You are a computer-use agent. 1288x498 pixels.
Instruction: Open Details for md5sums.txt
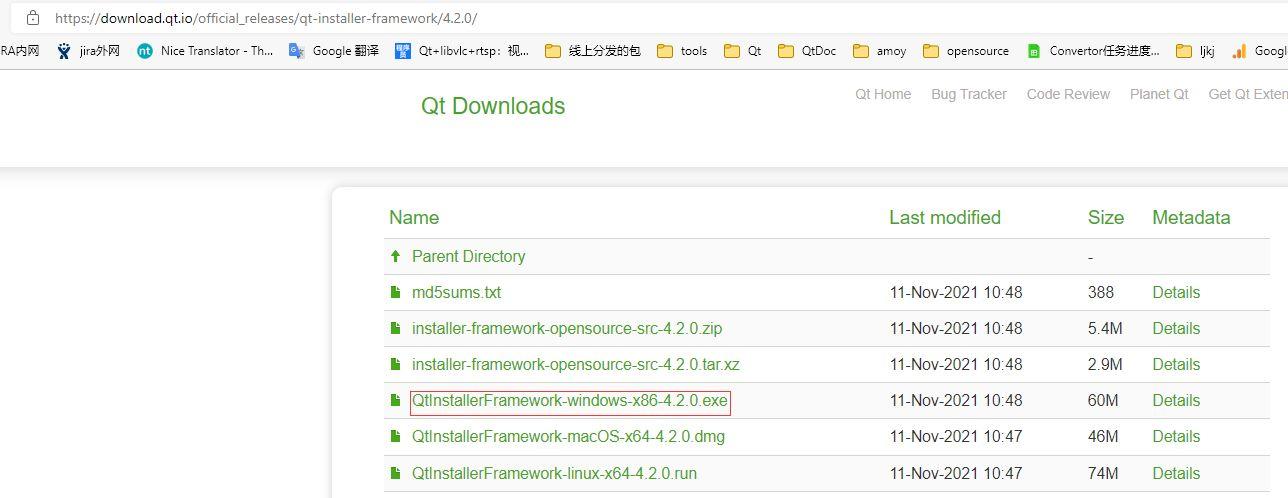1176,293
